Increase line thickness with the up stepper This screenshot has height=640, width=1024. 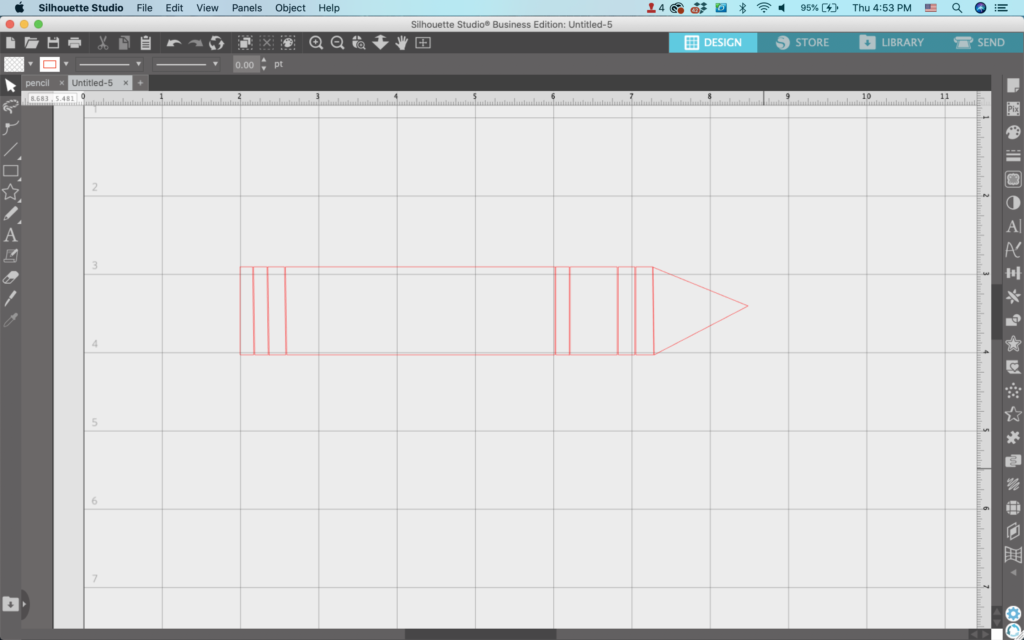264,61
